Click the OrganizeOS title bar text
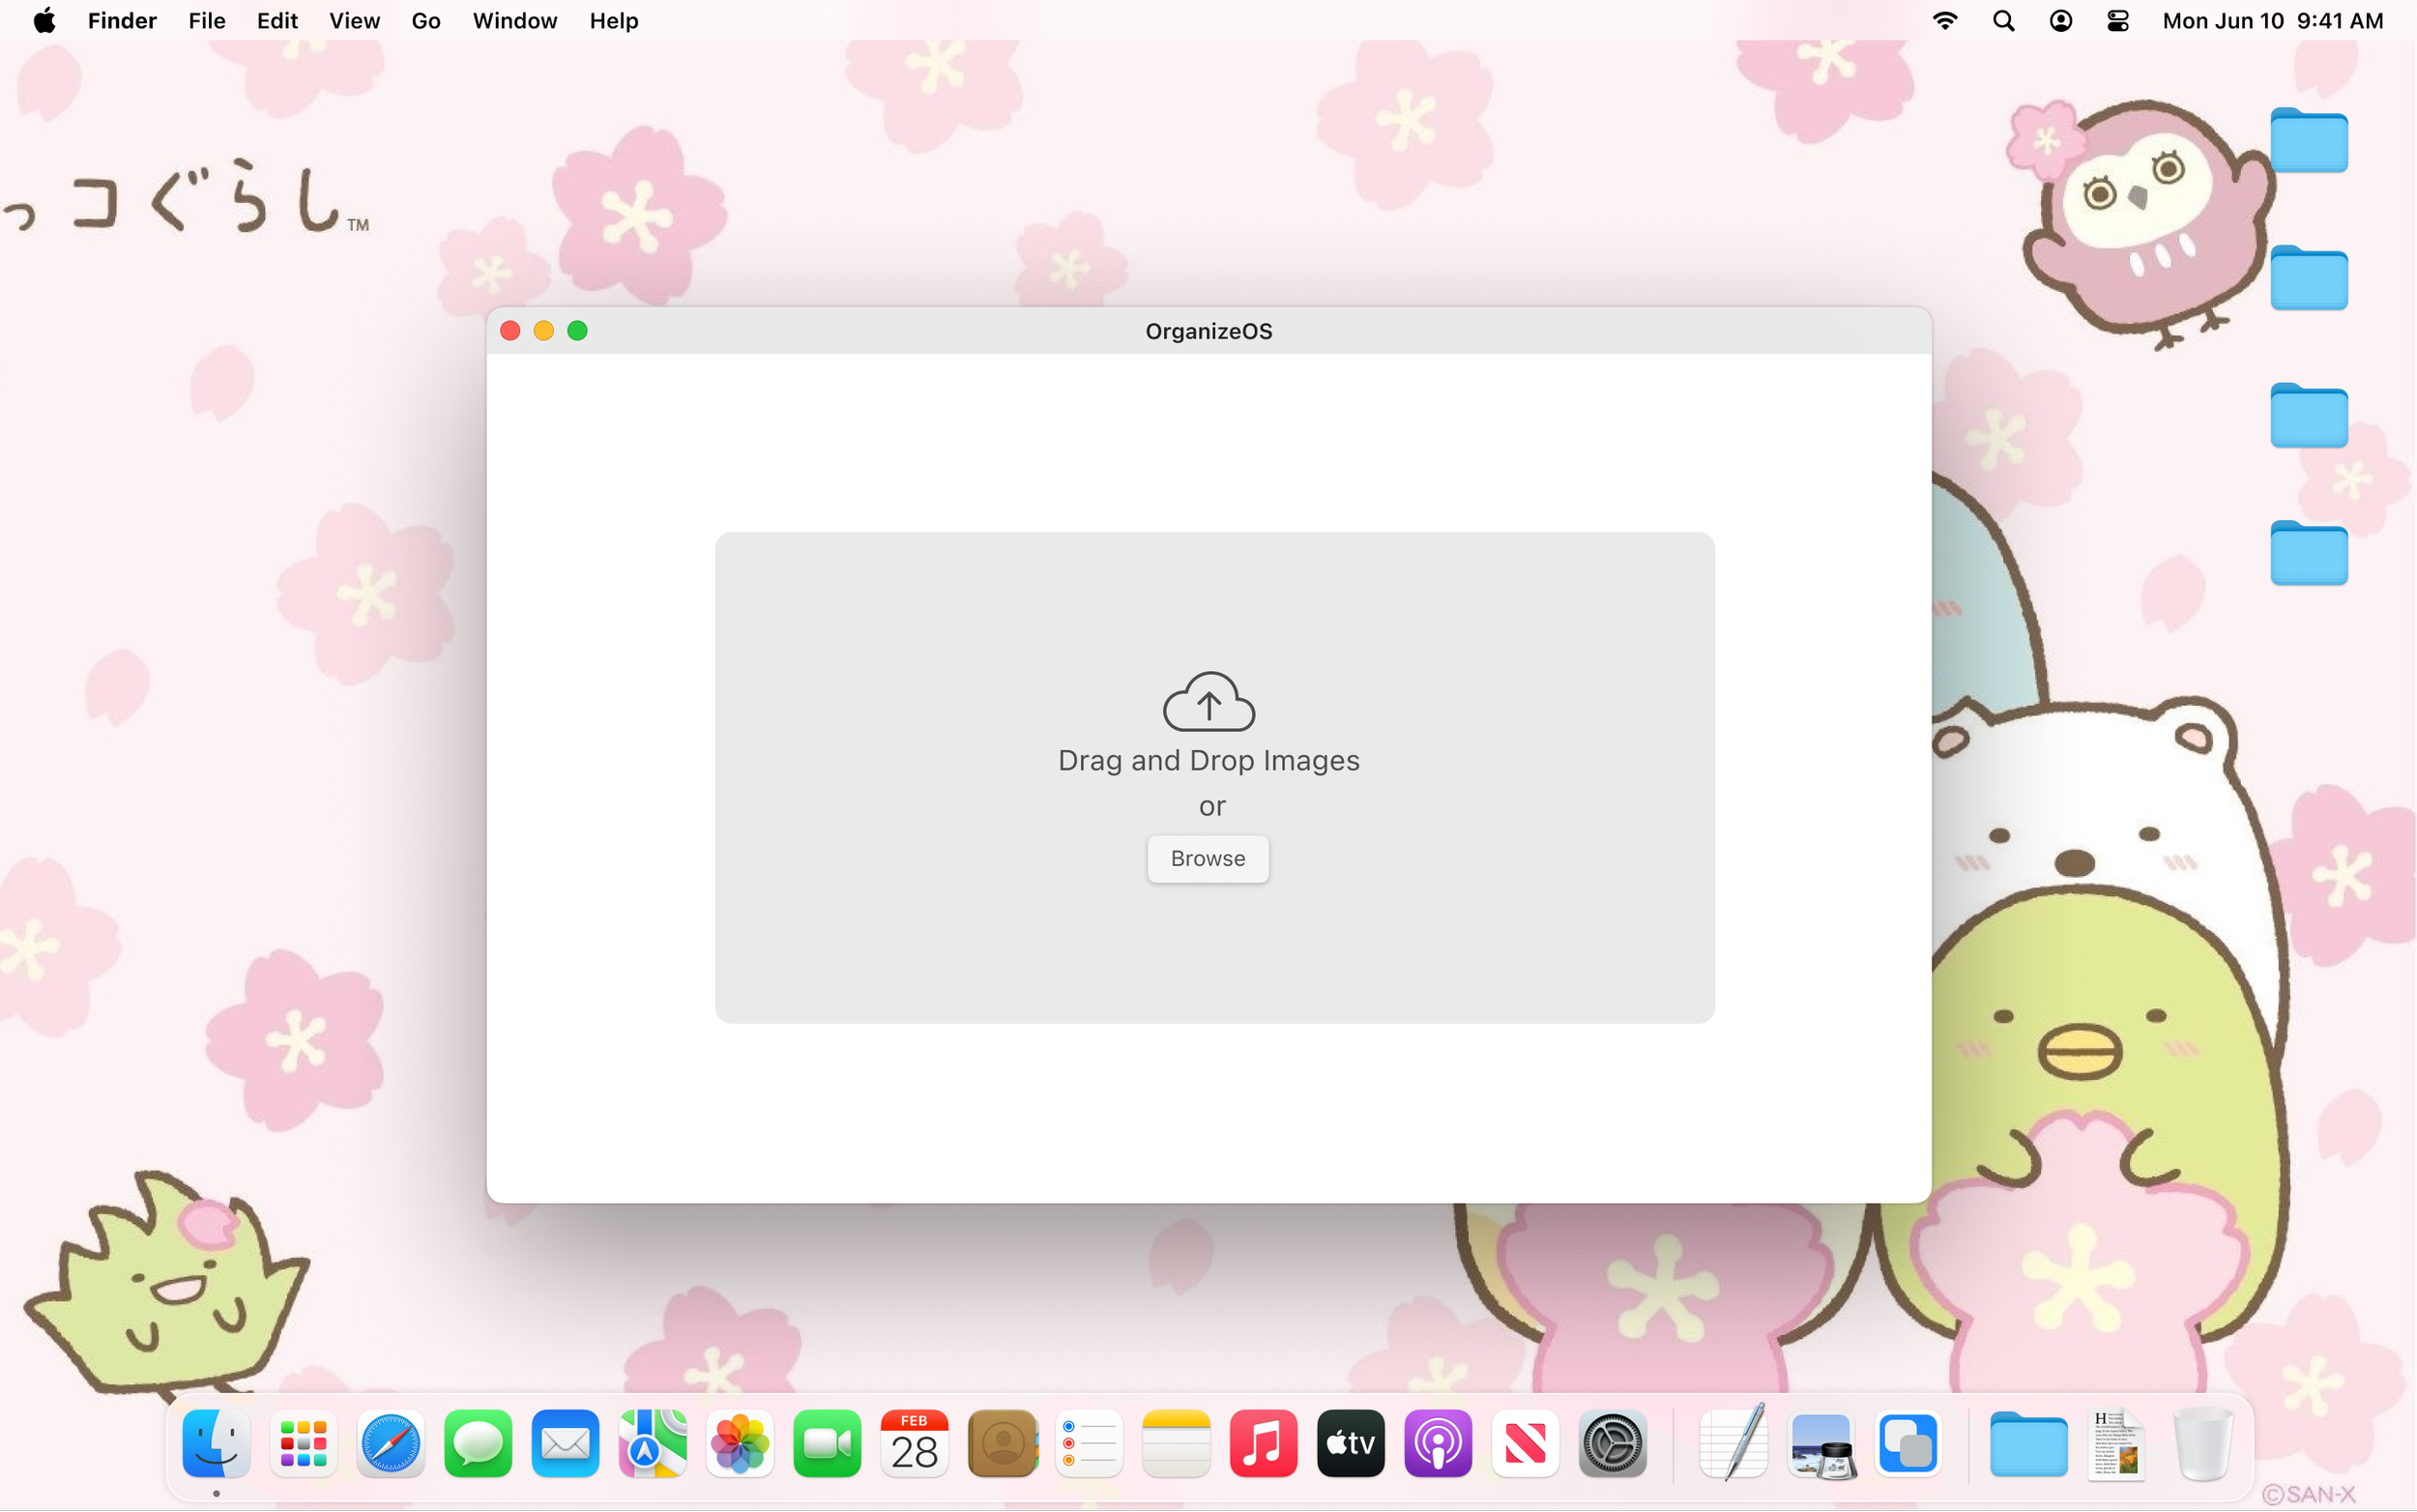This screenshot has width=2417, height=1512. tap(1208, 331)
